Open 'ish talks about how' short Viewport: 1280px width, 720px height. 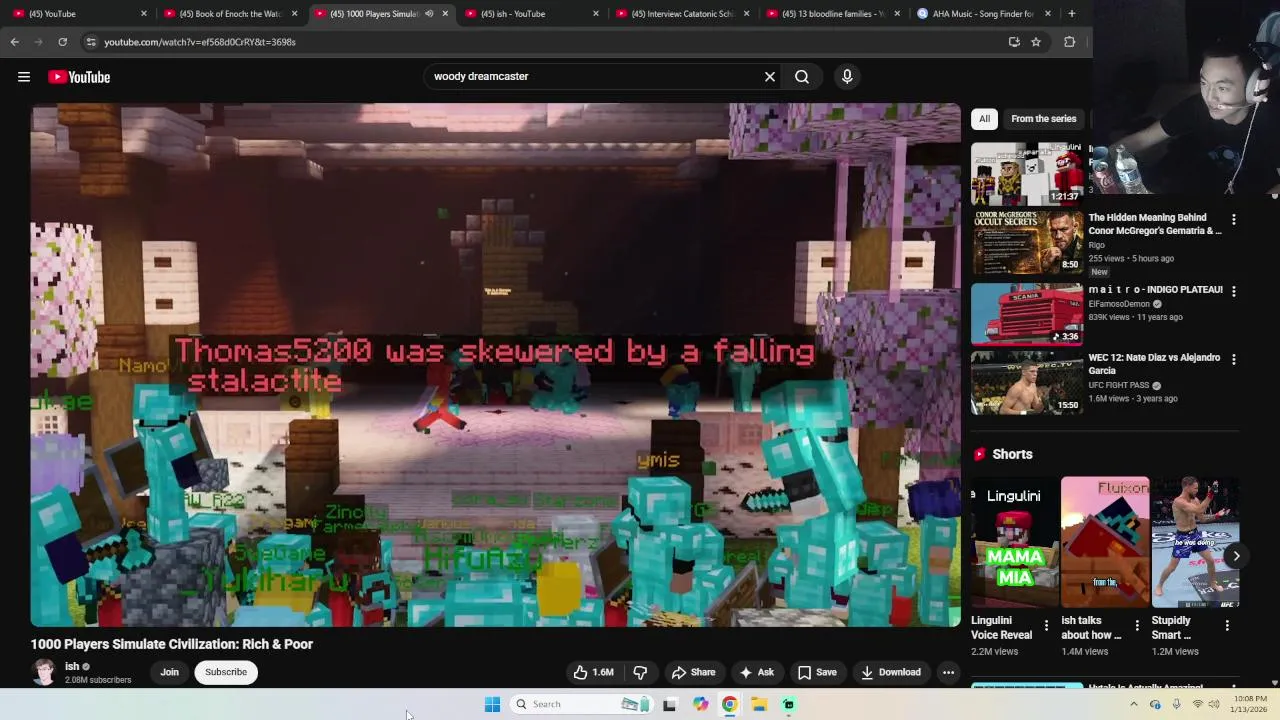click(1105, 542)
